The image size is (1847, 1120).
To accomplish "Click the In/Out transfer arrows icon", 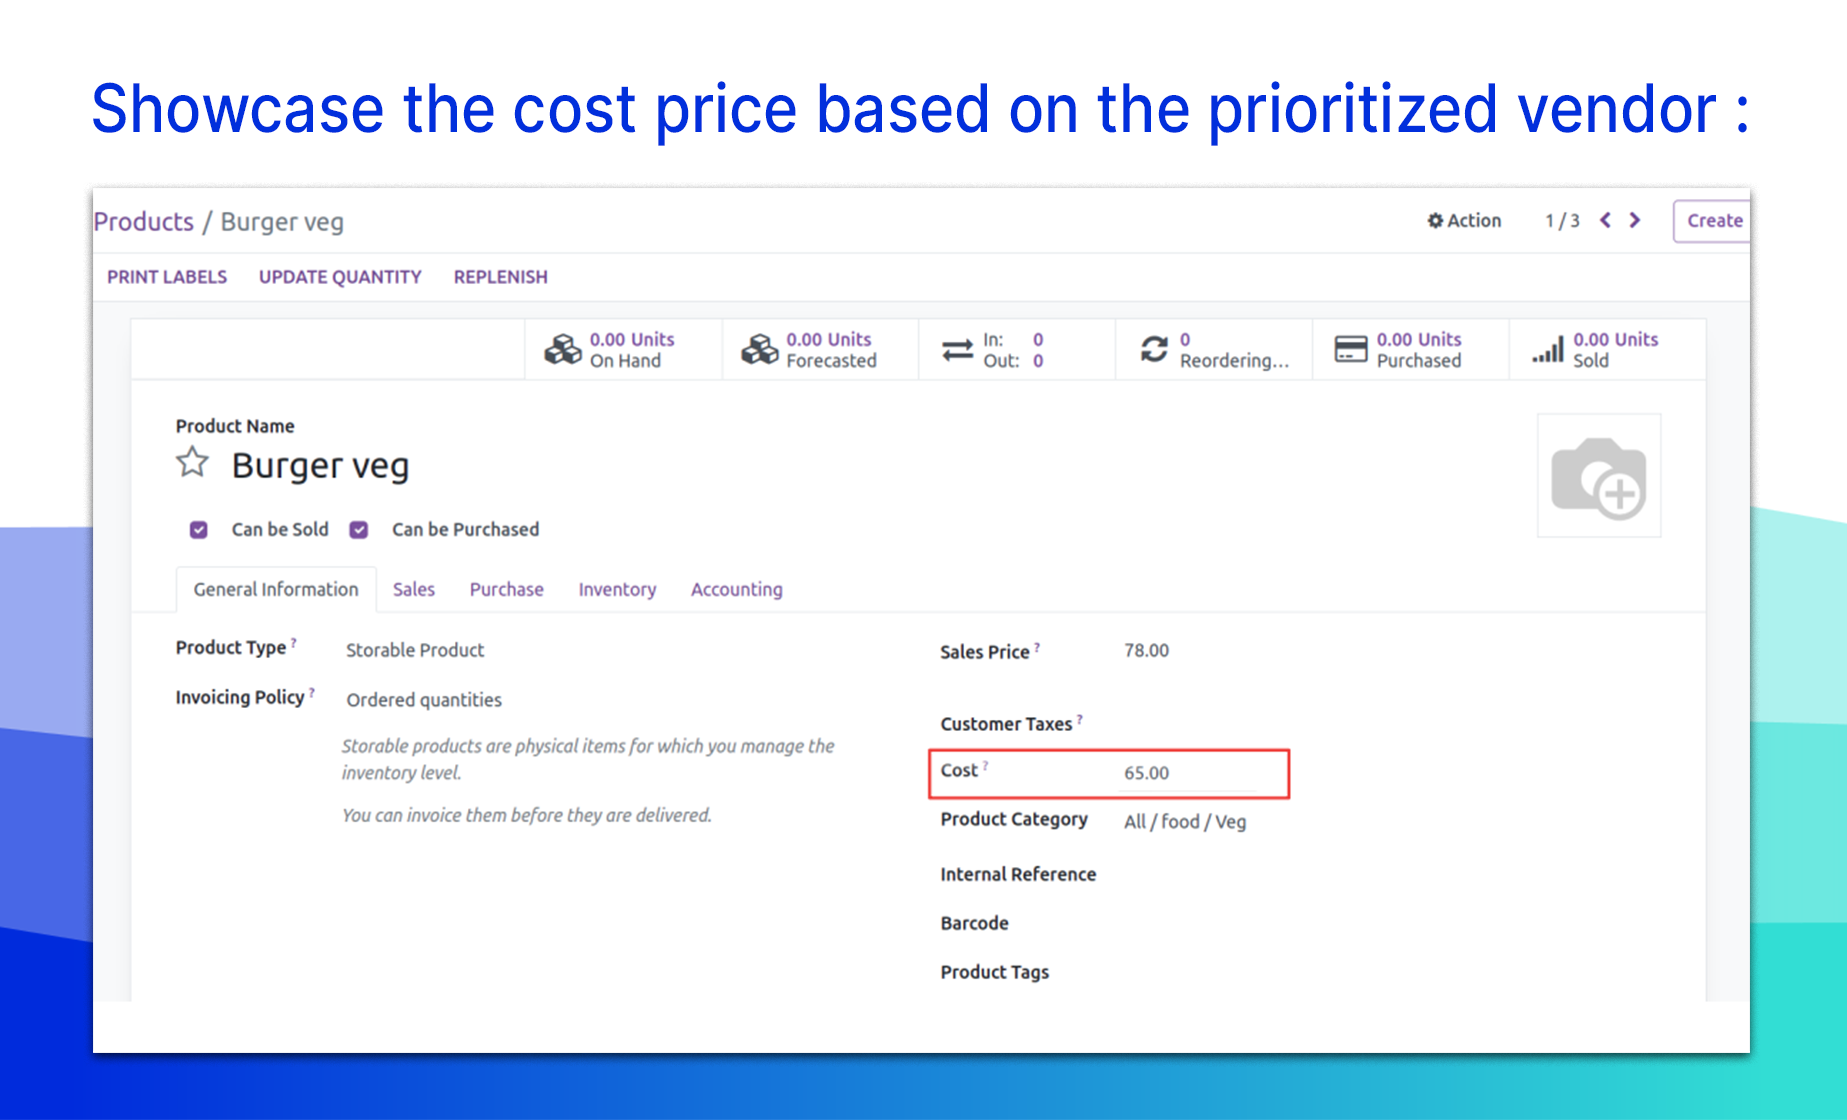I will (x=957, y=350).
